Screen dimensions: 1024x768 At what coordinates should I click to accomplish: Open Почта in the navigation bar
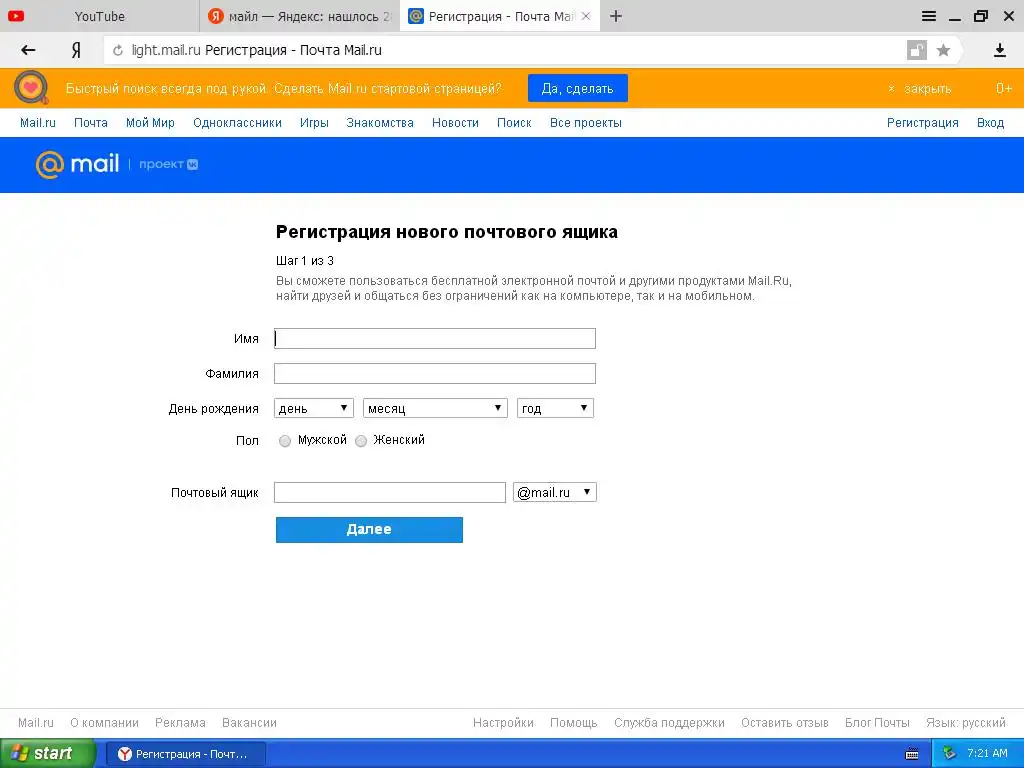91,123
